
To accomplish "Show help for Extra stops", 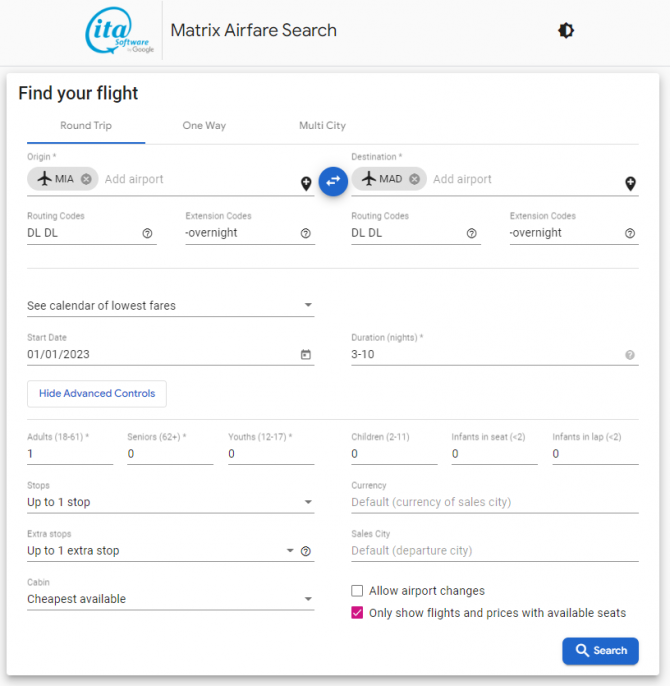I will coord(306,551).
